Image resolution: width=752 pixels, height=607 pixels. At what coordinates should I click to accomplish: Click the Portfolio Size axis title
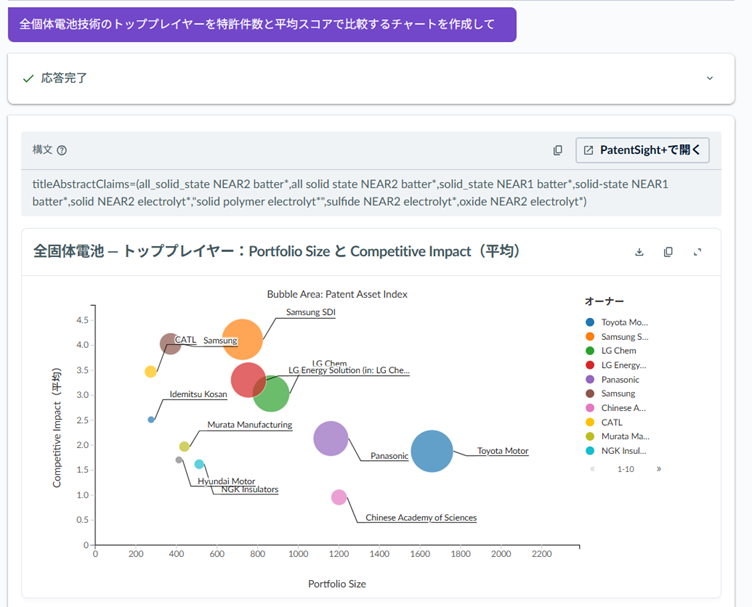pos(337,584)
